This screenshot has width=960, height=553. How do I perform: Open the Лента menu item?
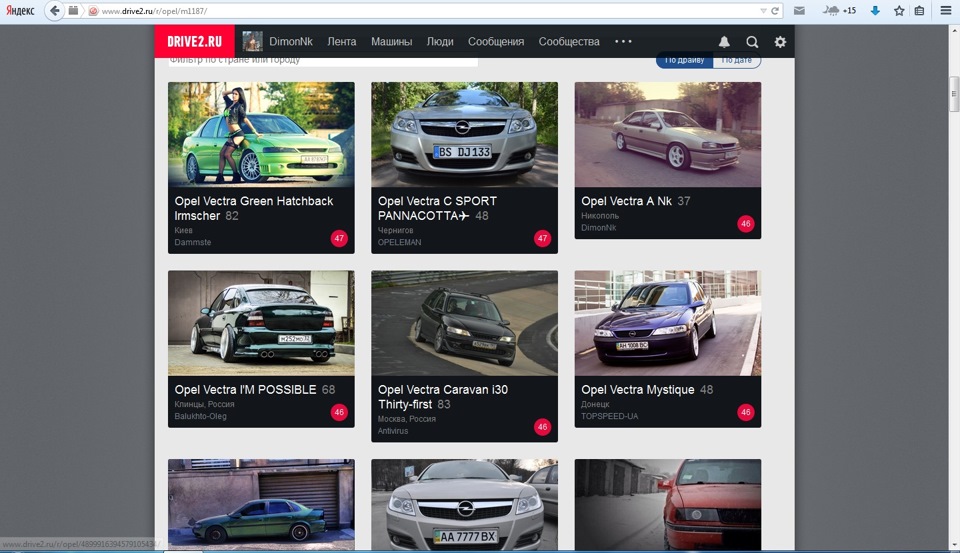pyautogui.click(x=342, y=42)
